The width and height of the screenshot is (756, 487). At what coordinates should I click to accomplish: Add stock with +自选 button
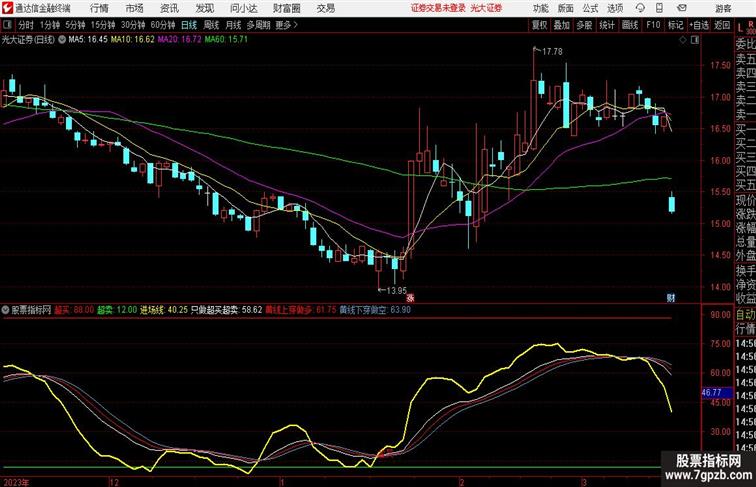(699, 25)
